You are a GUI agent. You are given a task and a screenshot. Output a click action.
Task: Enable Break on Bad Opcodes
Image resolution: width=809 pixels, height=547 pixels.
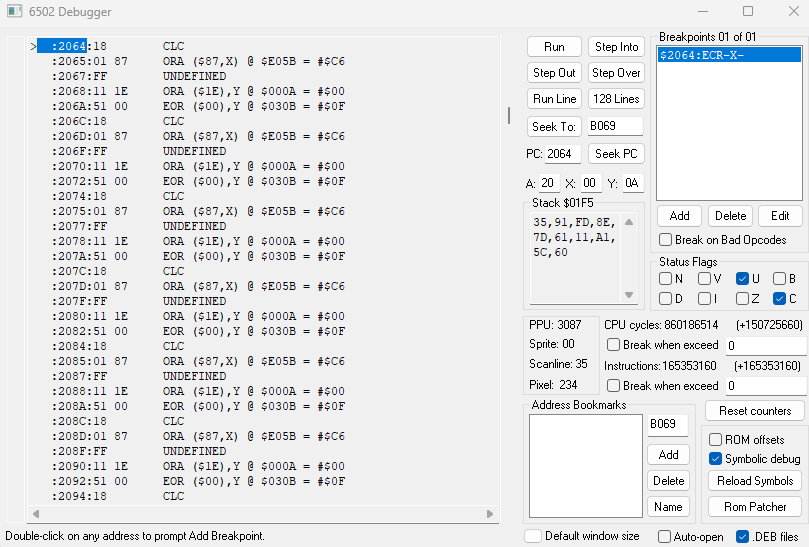coord(666,240)
